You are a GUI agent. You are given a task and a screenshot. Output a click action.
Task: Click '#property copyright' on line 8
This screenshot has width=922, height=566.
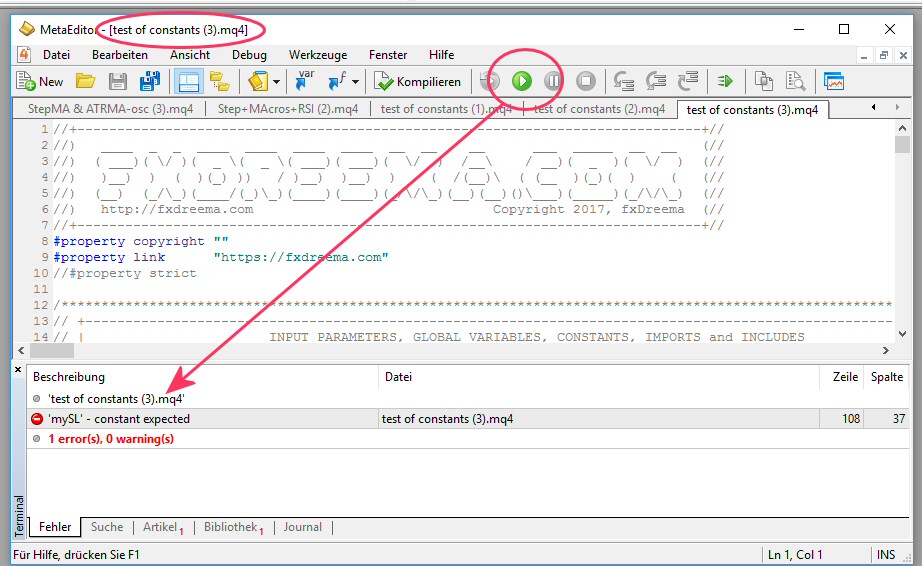tap(129, 242)
